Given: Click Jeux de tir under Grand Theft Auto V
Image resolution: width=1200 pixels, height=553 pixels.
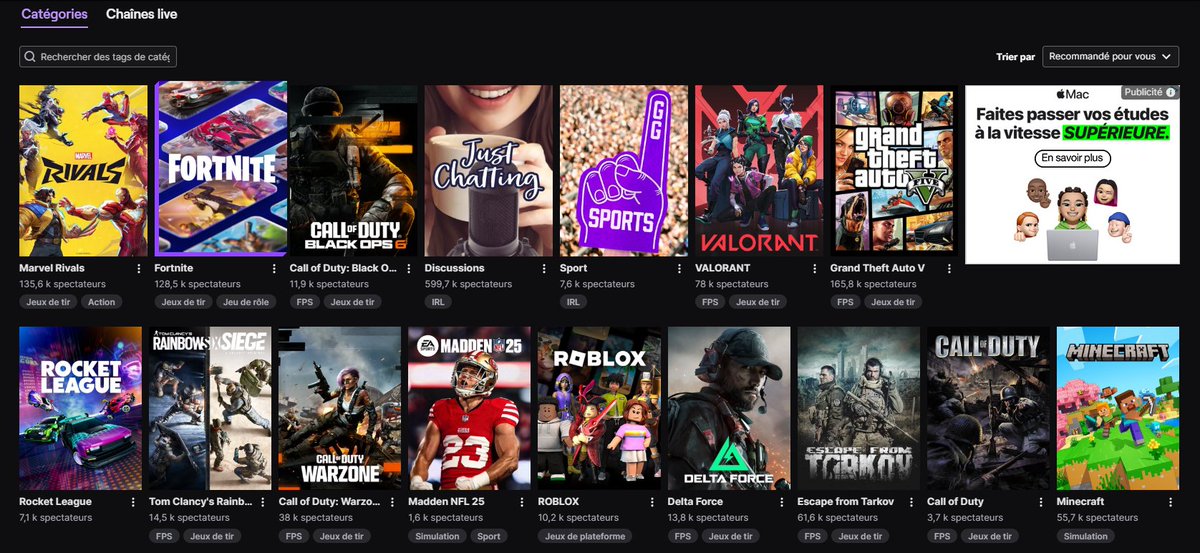Looking at the screenshot, I should (893, 302).
